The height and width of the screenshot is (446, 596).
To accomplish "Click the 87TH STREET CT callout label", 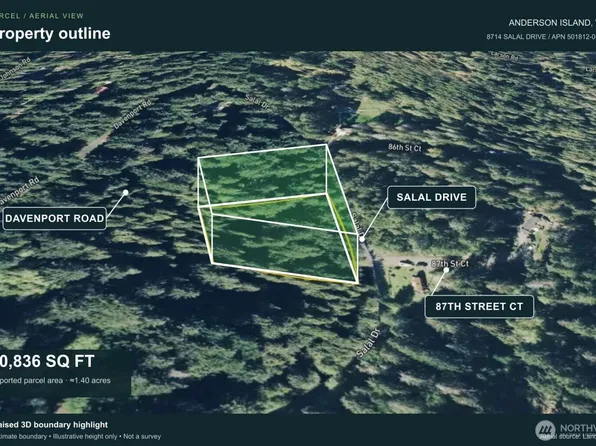I will pyautogui.click(x=479, y=306).
